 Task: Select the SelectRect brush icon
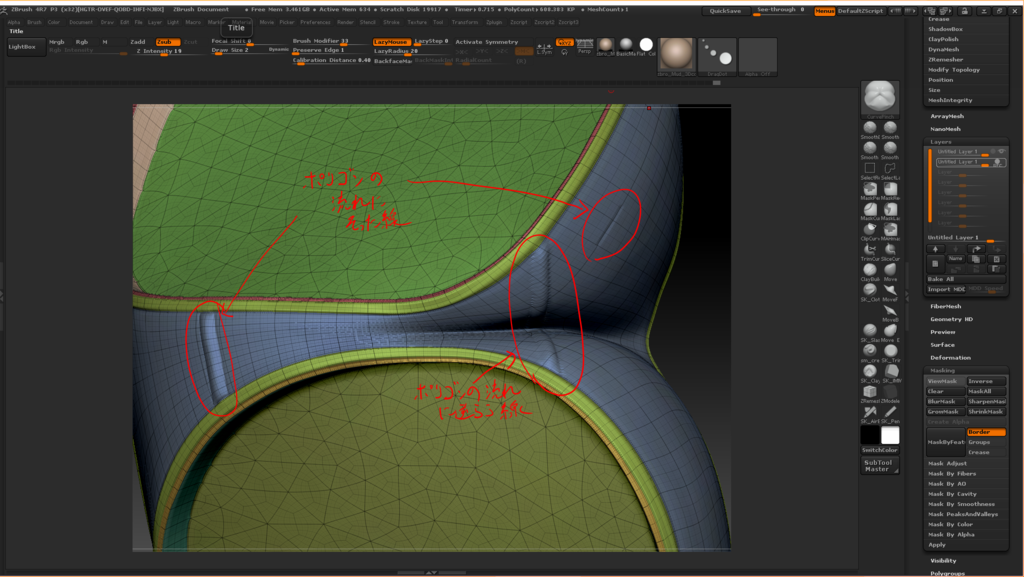click(x=870, y=168)
